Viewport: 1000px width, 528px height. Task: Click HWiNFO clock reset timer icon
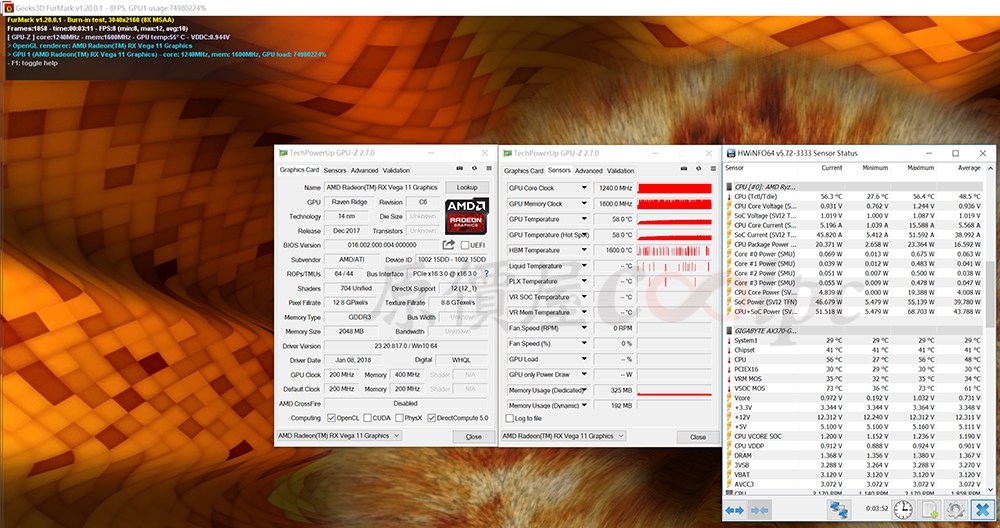[x=902, y=510]
